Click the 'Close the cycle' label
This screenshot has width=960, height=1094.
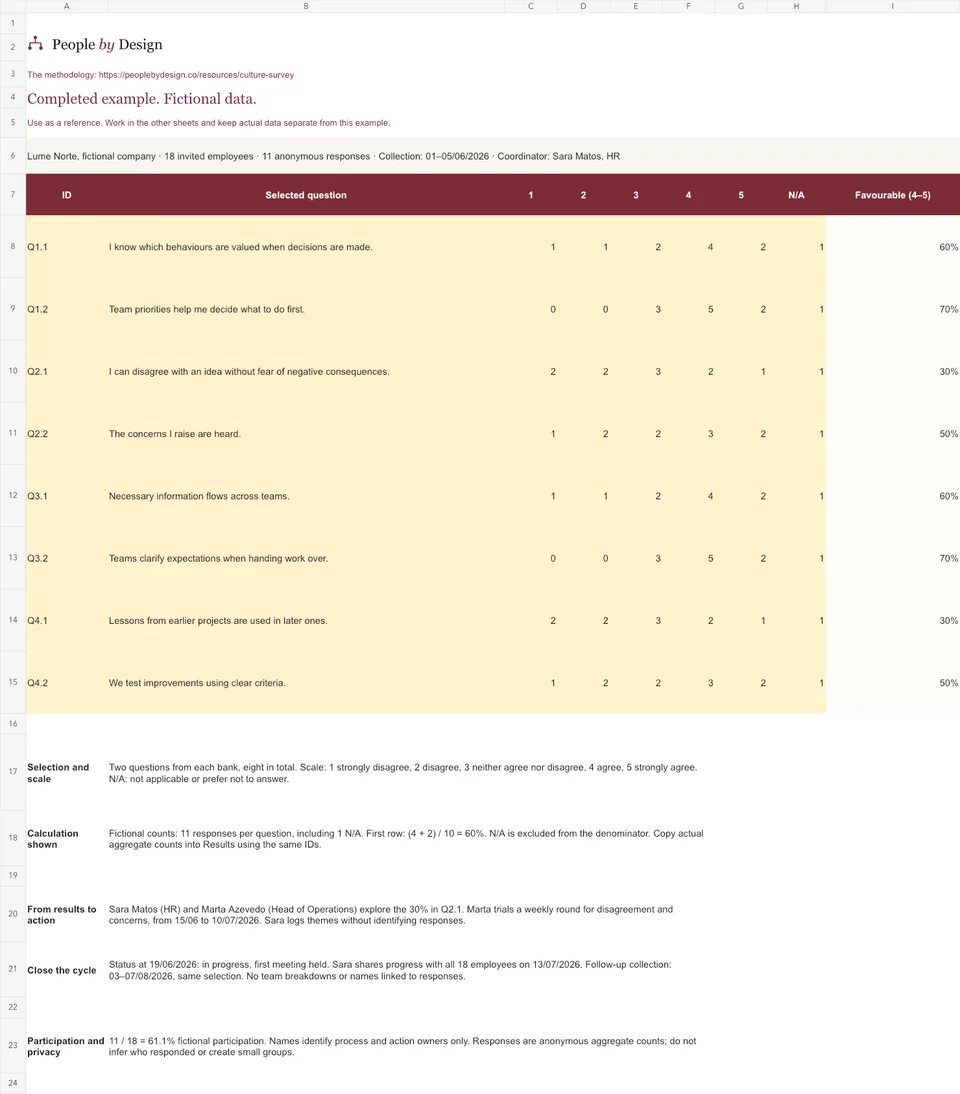[62, 971]
